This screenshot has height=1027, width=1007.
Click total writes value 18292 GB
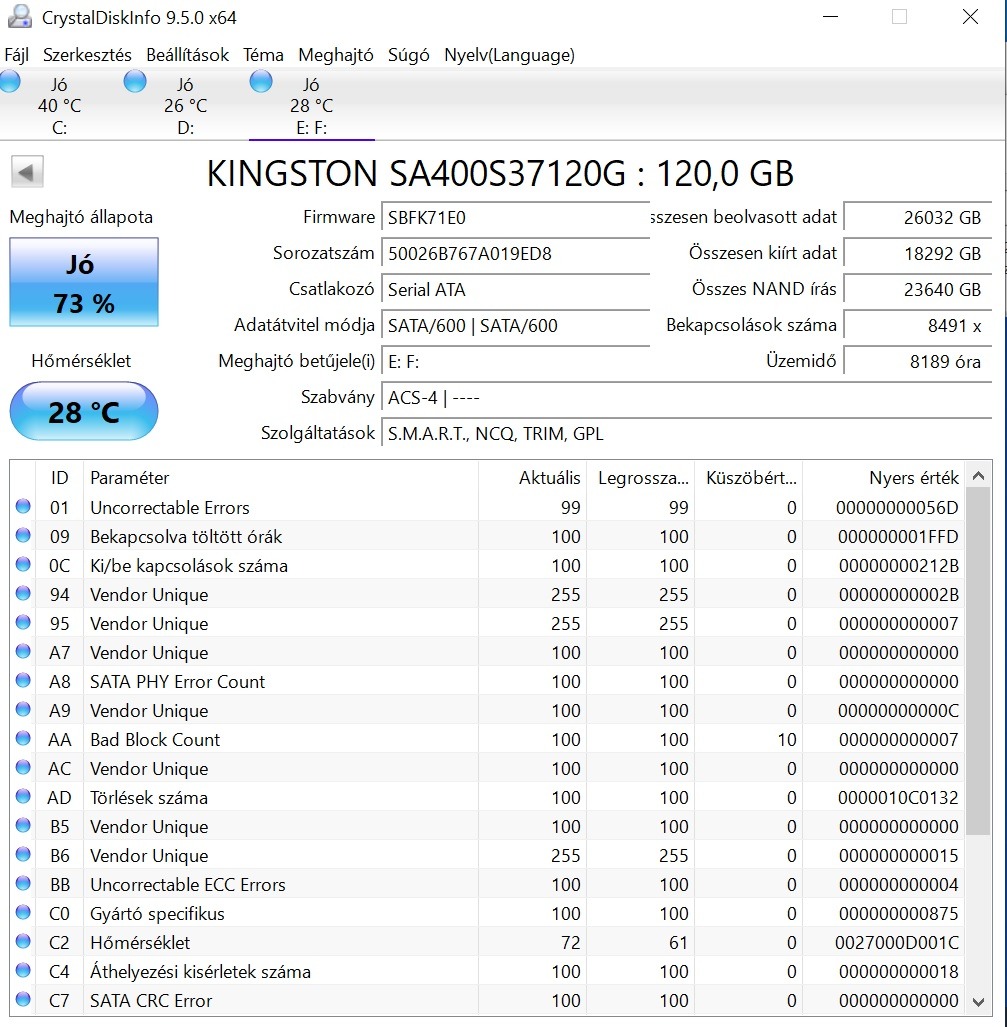point(918,253)
